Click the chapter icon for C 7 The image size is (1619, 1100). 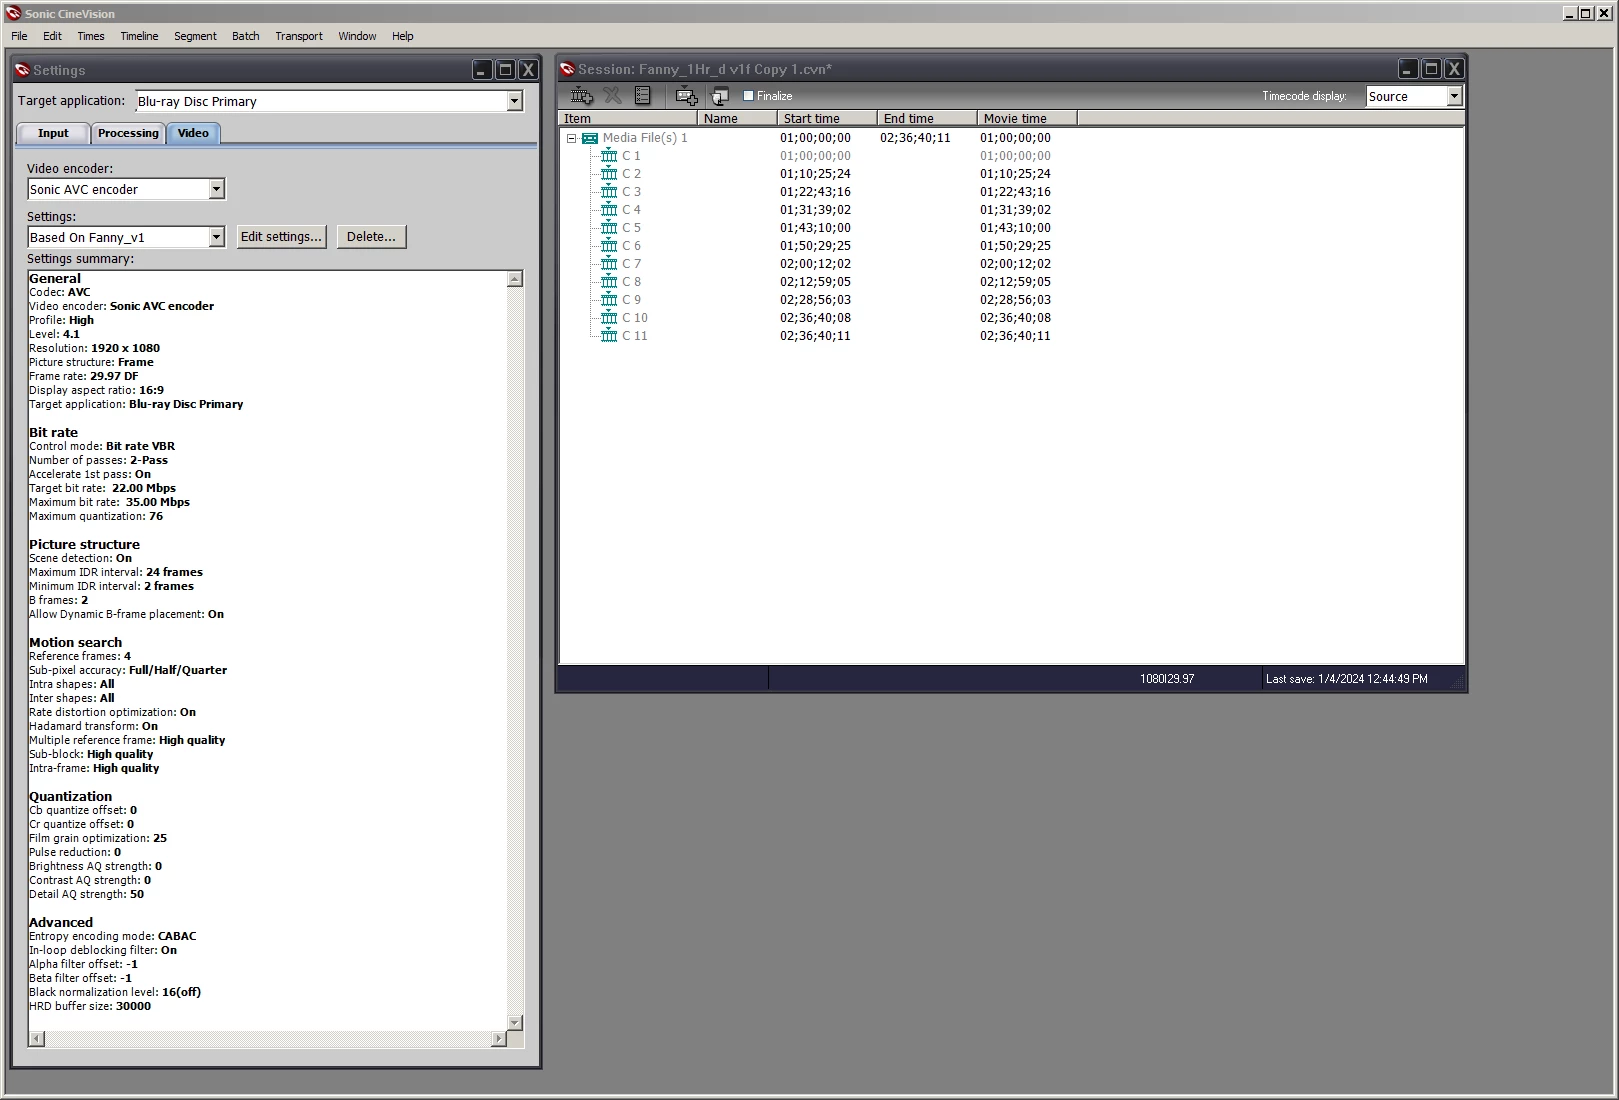click(x=609, y=263)
